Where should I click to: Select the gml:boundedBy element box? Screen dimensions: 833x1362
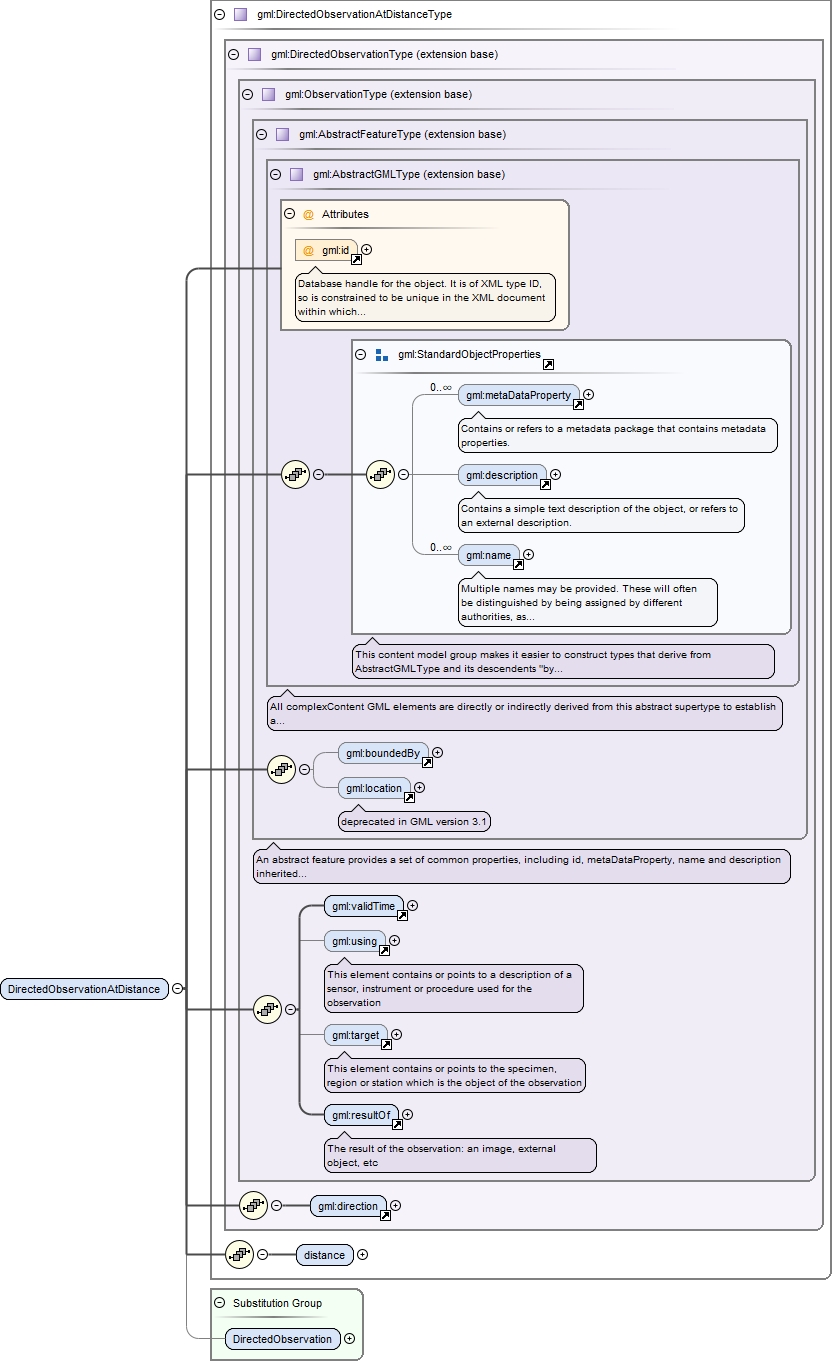(383, 753)
